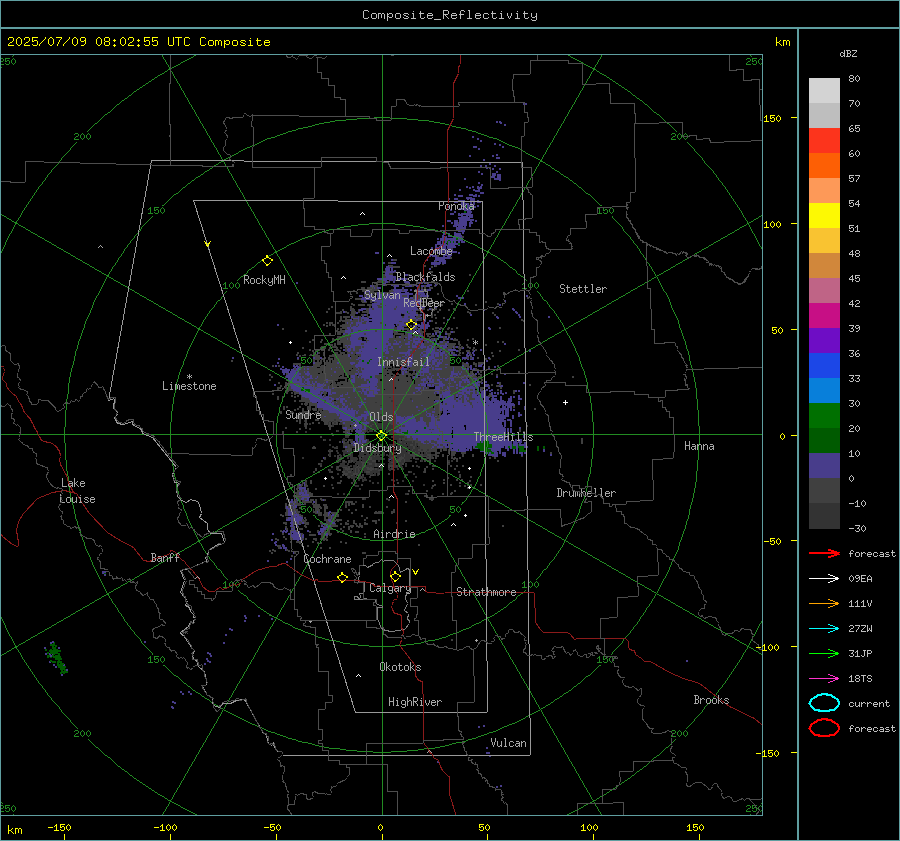Click the red forecast arrow in legend
Screen dimensions: 900x841
pos(824,553)
